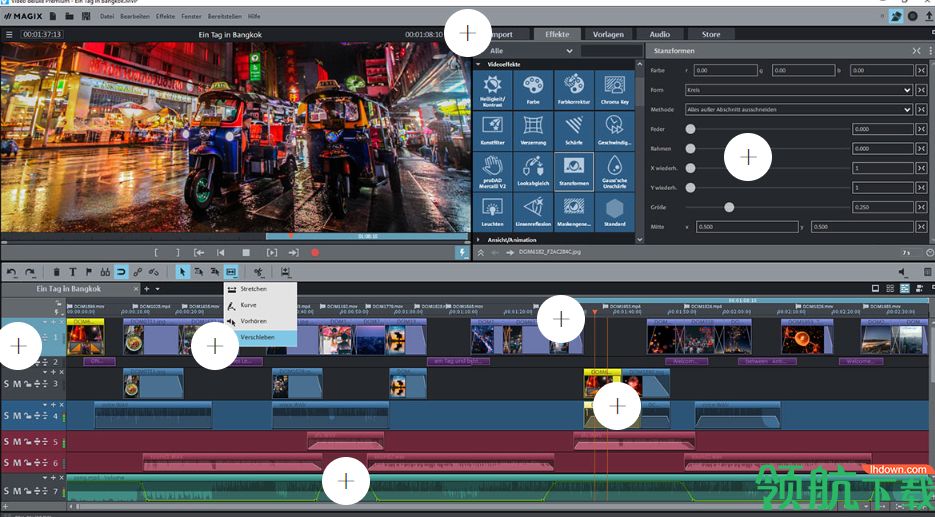The height and width of the screenshot is (517, 935).
Task: Click the redo arrow in timeline toolbar
Action: click(29, 272)
